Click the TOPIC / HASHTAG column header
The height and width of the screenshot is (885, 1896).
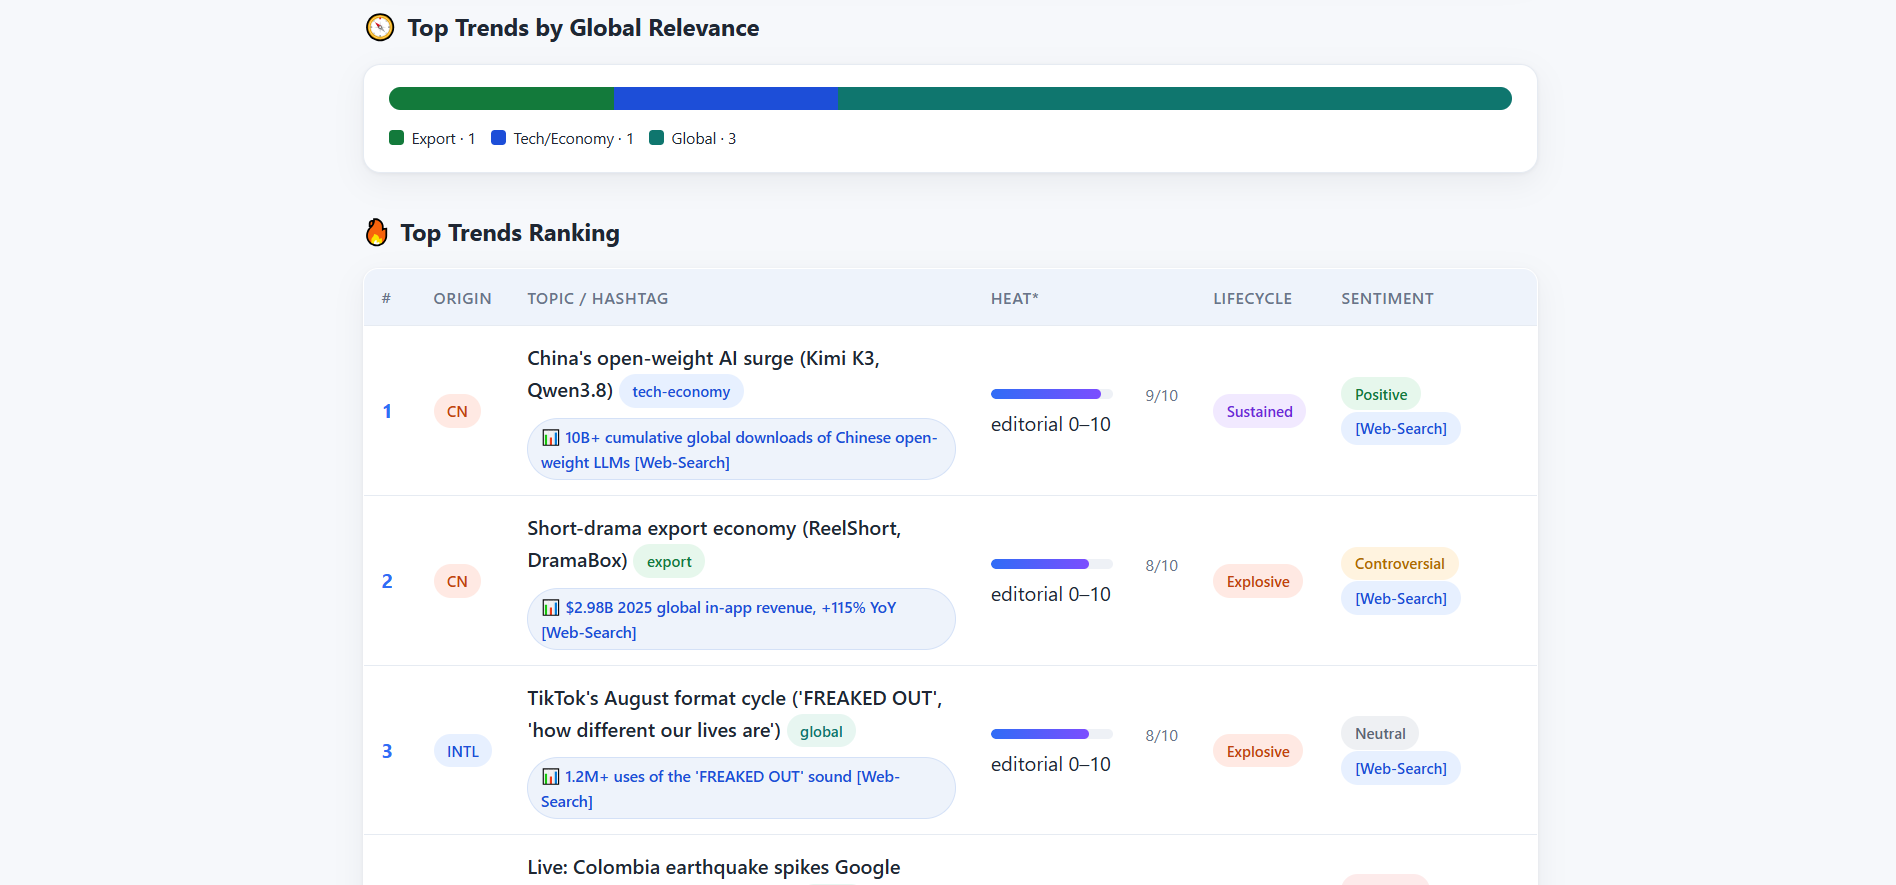tap(598, 298)
